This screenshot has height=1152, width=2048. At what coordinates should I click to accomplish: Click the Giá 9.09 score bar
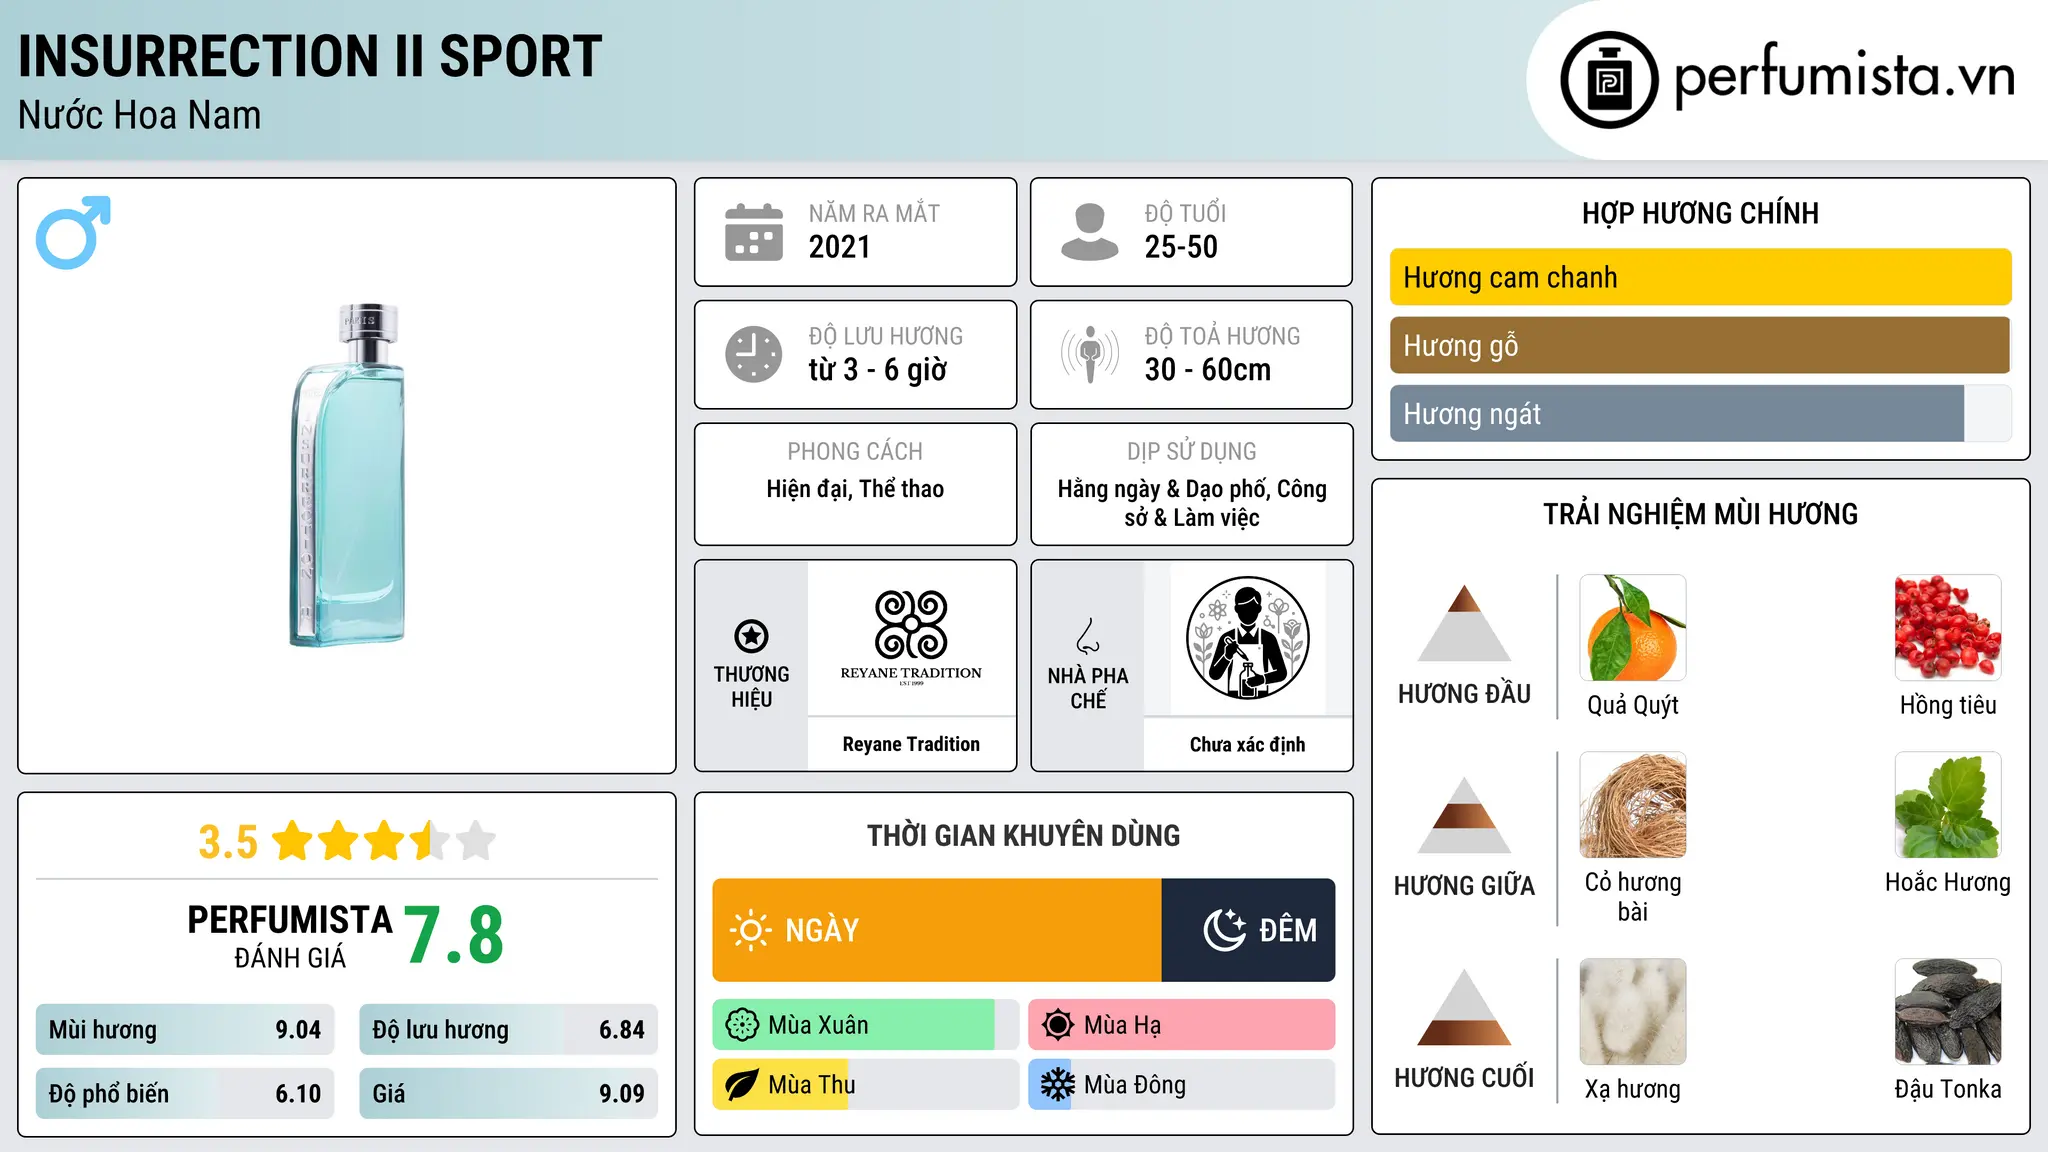click(509, 1093)
